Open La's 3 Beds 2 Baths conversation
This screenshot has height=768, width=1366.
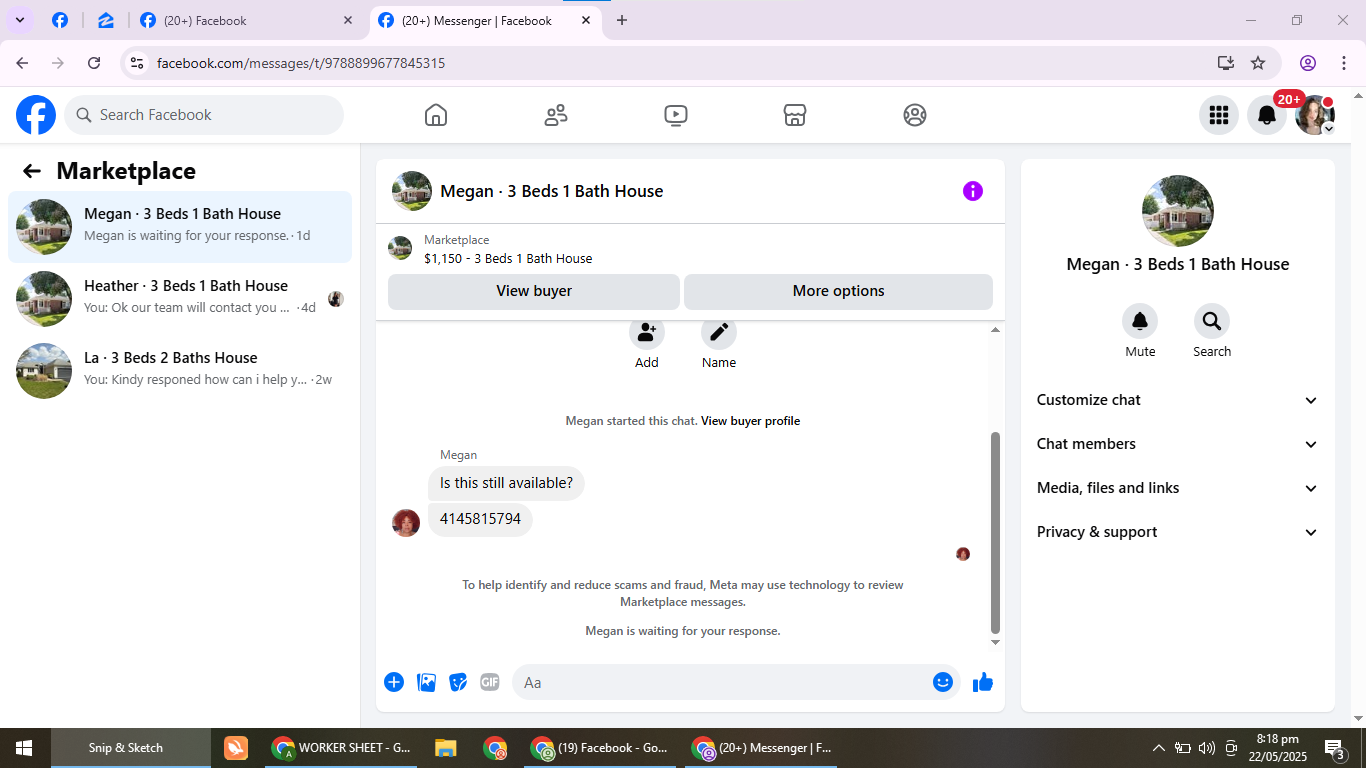[x=180, y=371]
